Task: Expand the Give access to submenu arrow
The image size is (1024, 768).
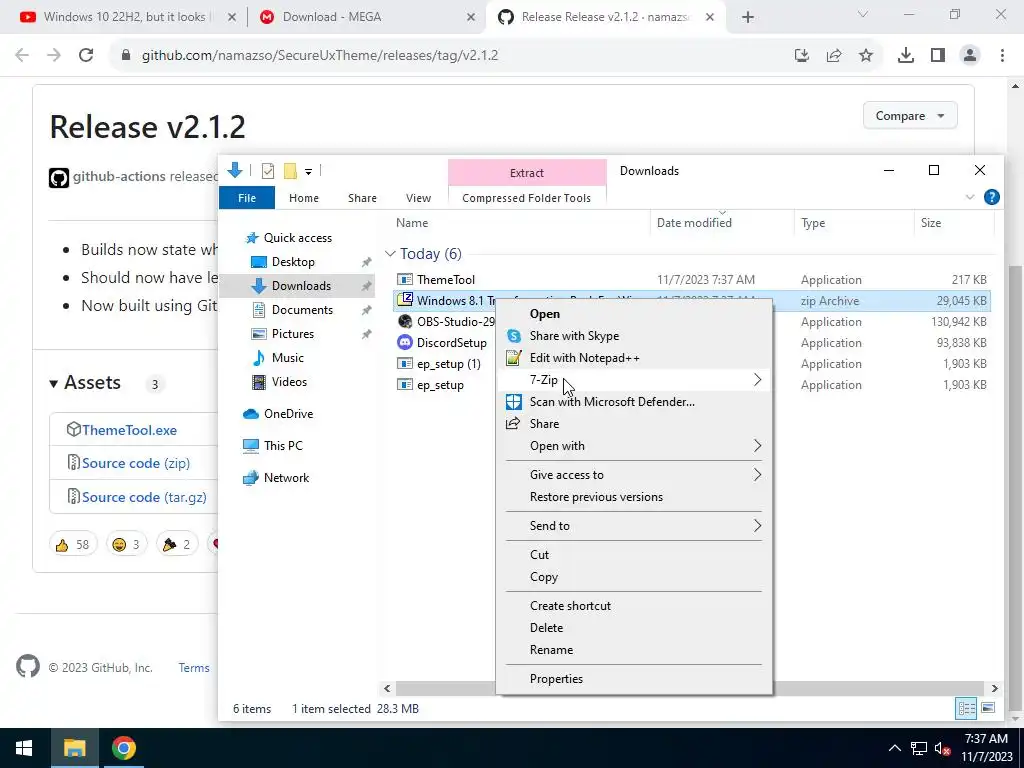Action: click(x=757, y=475)
